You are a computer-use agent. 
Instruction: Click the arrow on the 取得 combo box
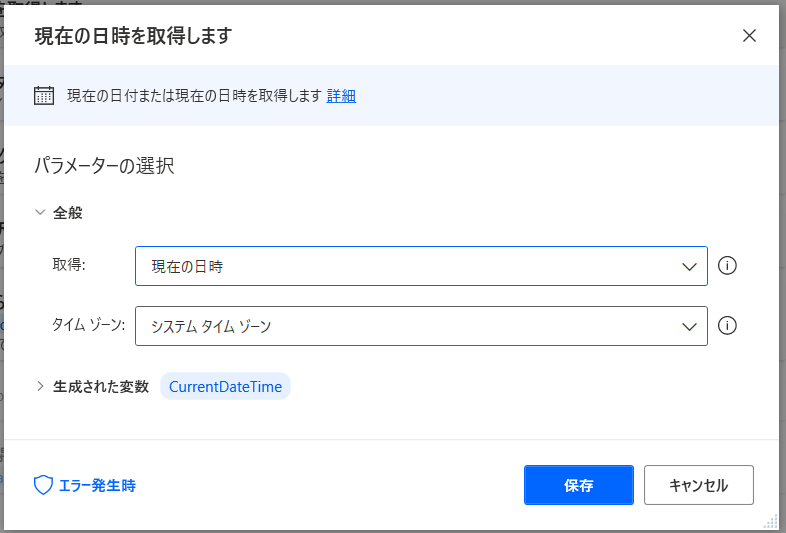(689, 267)
